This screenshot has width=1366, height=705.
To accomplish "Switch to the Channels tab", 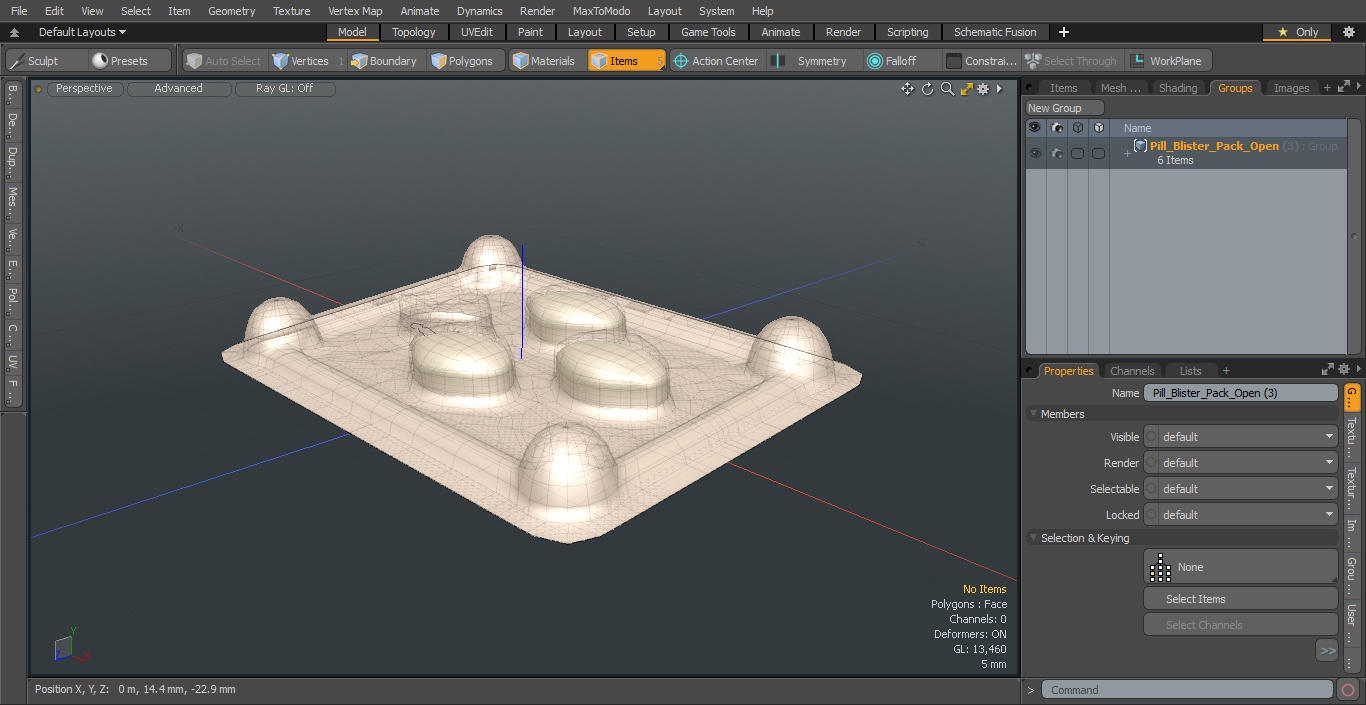I will click(1132, 371).
